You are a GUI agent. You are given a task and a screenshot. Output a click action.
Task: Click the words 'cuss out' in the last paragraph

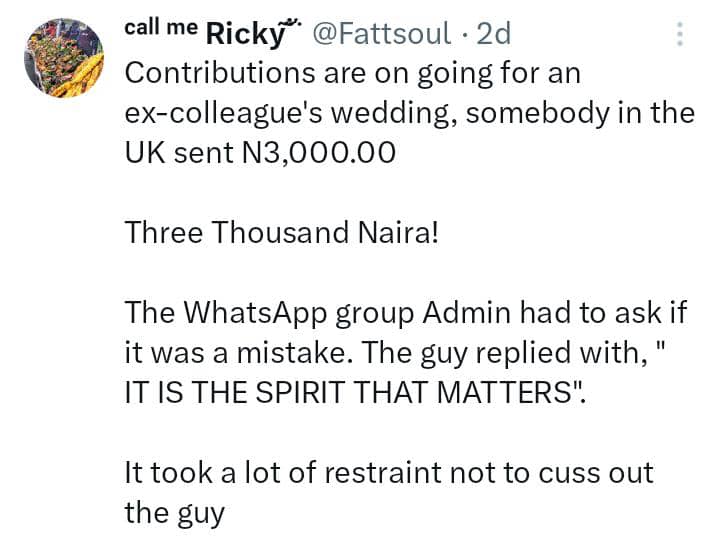click(x=596, y=473)
